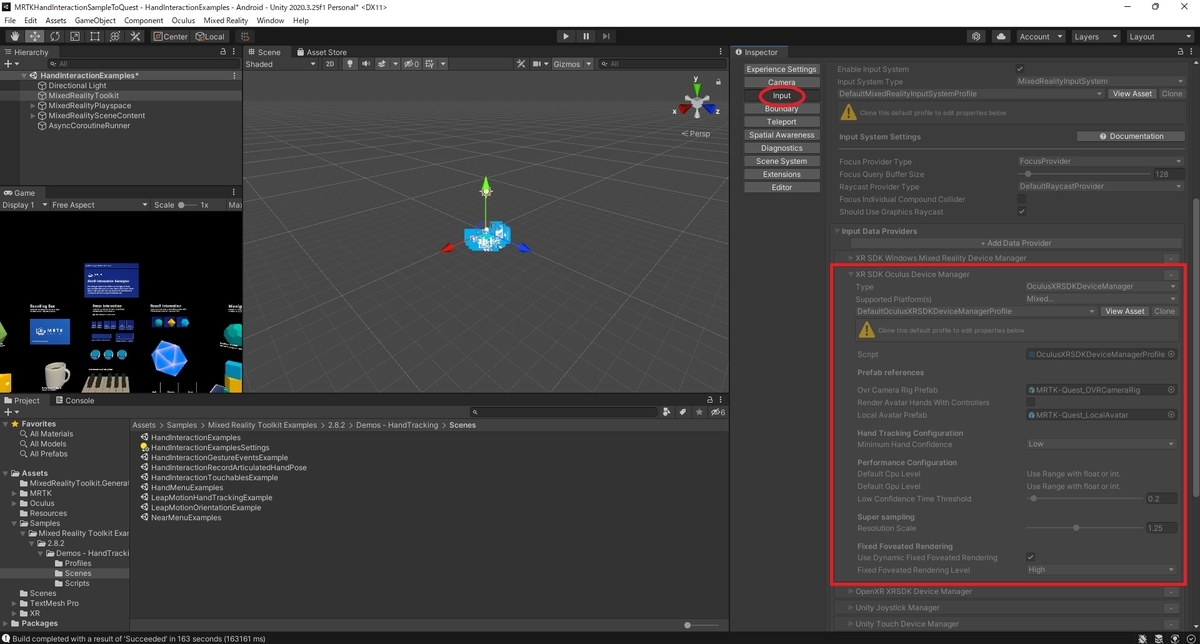
Task: Click the Spatial Awareness profile button
Action: 782,135
